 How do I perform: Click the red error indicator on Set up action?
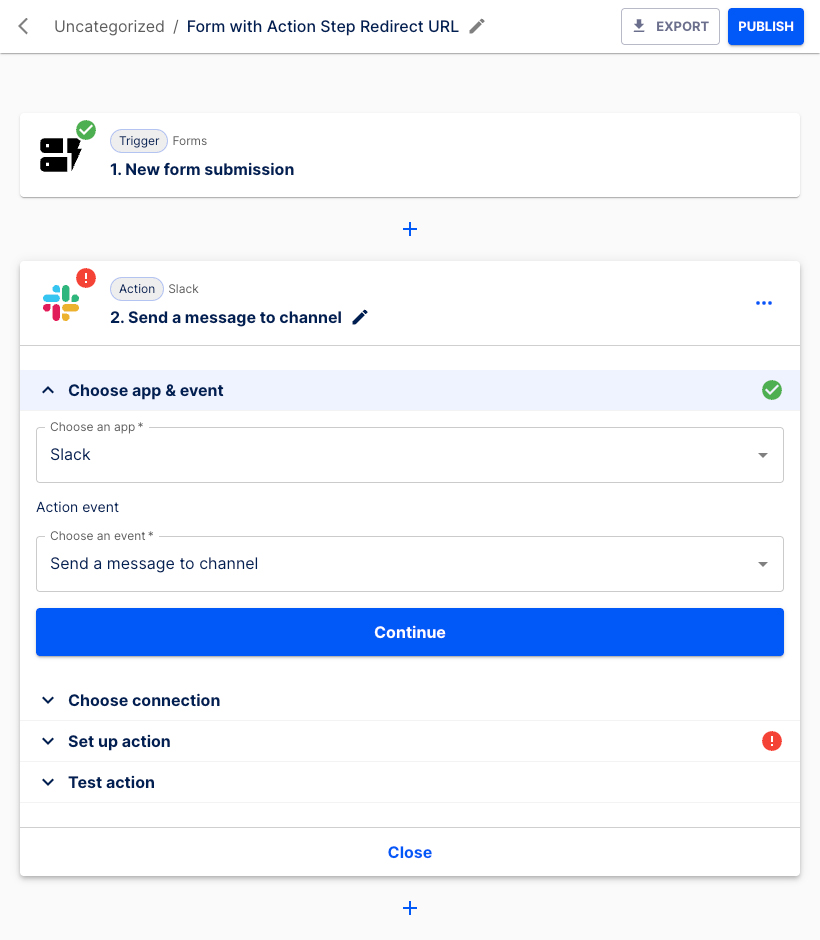pos(772,741)
